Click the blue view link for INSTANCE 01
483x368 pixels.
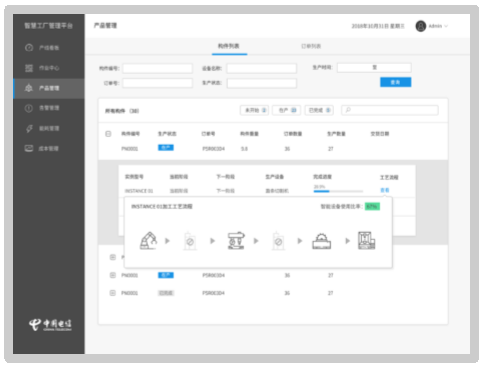385,190
